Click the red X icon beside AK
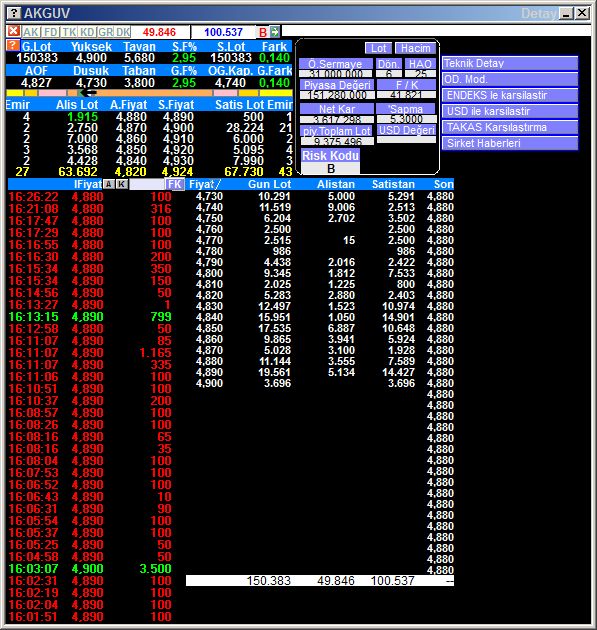This screenshot has height=630, width=597. 14,31
